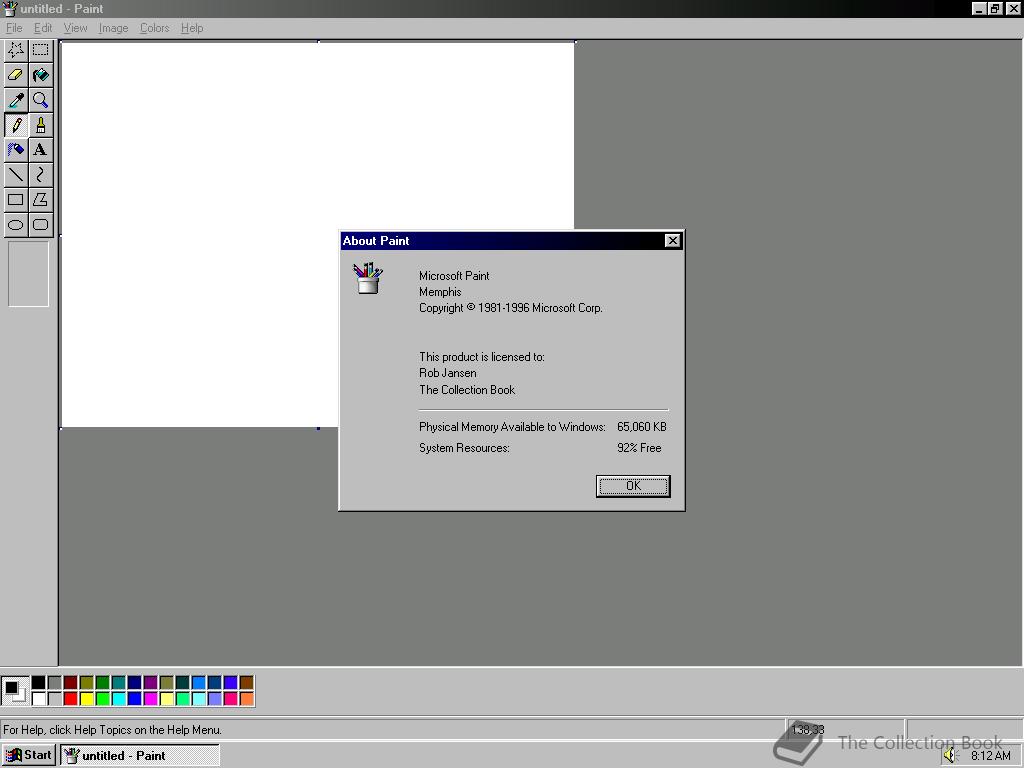This screenshot has height=768, width=1024.
Task: Close the About Paint dialog
Action: 672,241
